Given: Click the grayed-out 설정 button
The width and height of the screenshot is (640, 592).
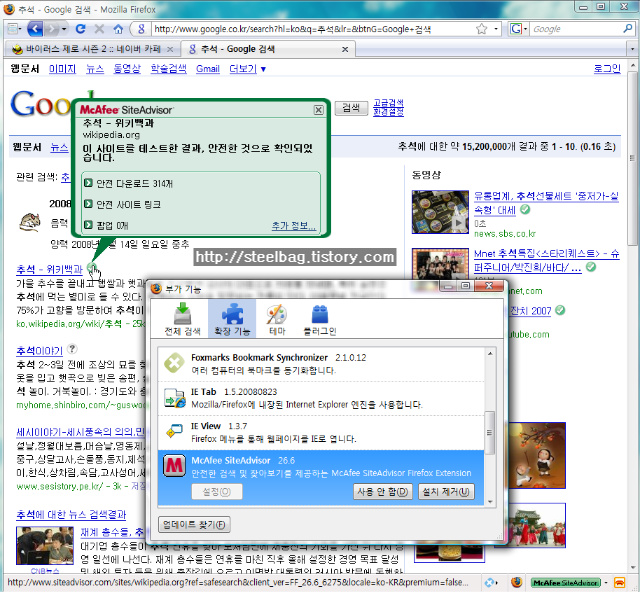Looking at the screenshot, I should click(217, 492).
